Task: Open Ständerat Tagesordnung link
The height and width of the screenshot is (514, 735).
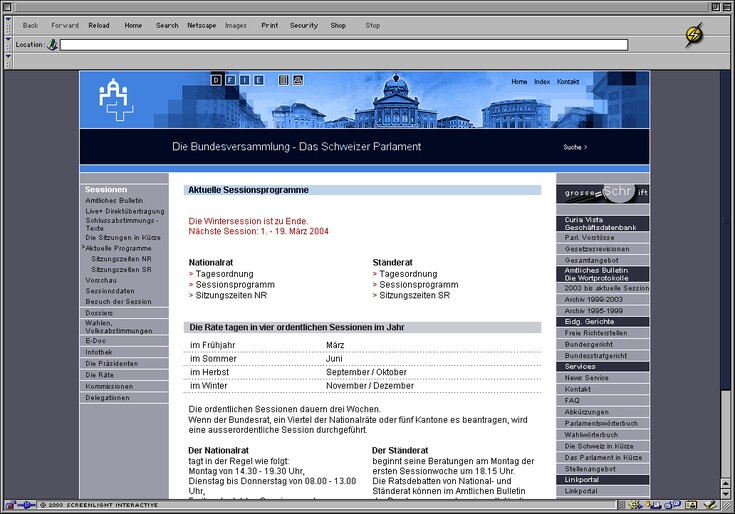Action: click(x=408, y=274)
